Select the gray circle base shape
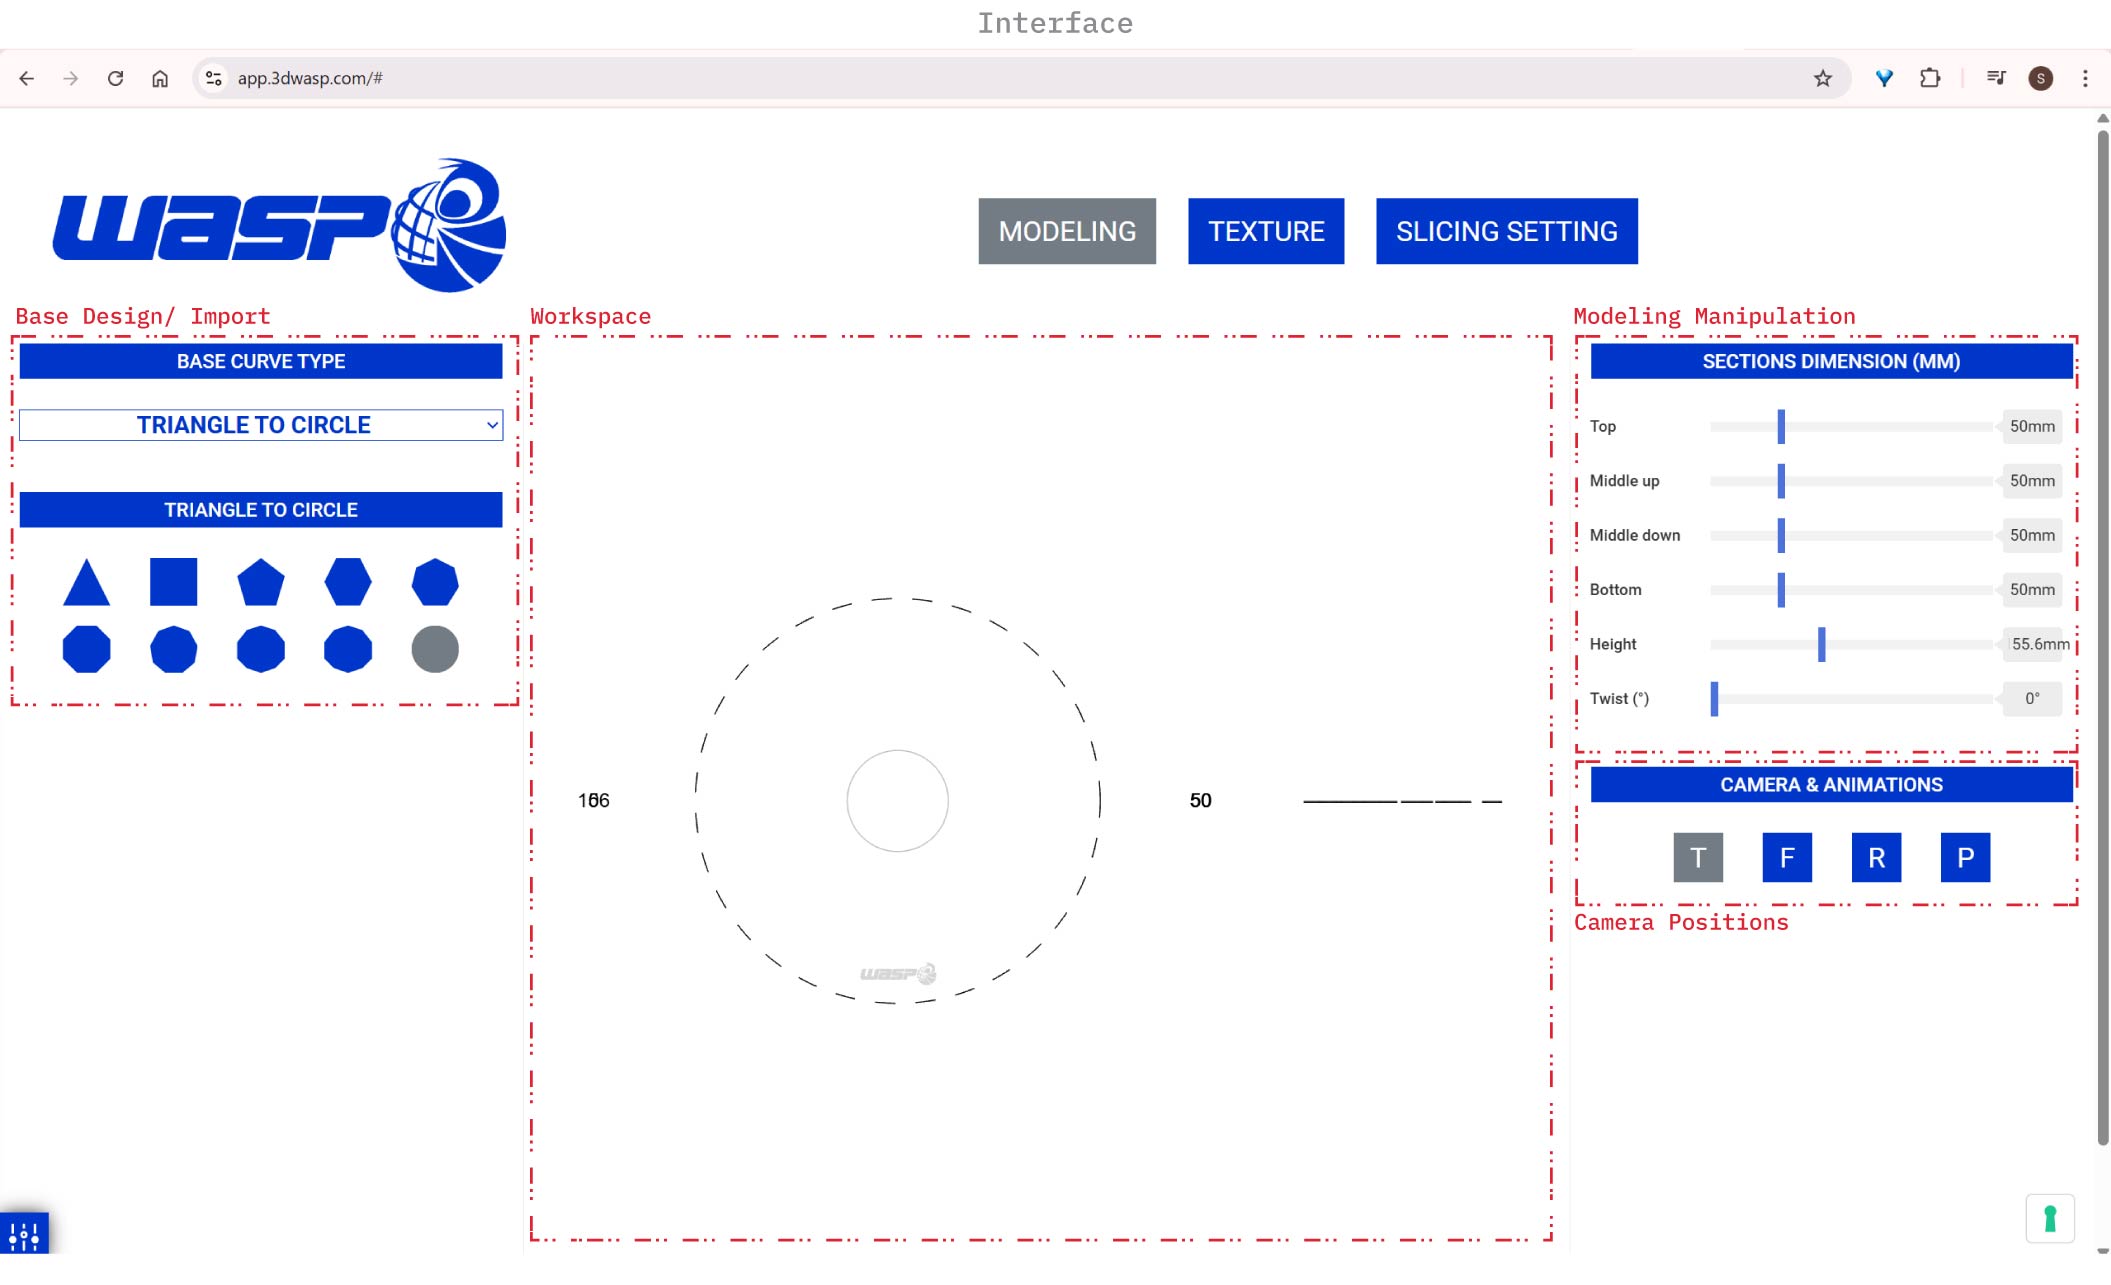The height and width of the screenshot is (1285, 2111). pos(435,649)
